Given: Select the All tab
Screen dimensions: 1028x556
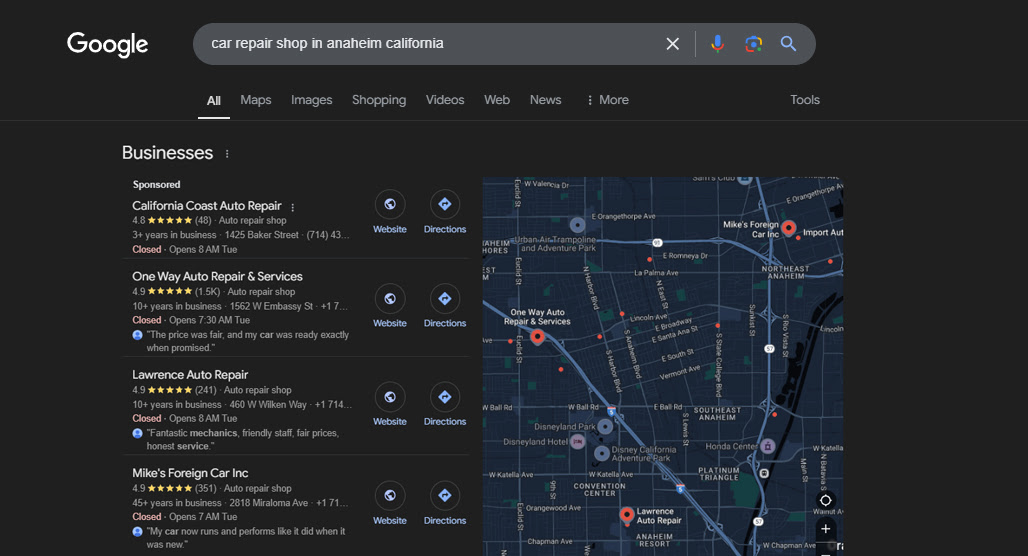Looking at the screenshot, I should [214, 100].
